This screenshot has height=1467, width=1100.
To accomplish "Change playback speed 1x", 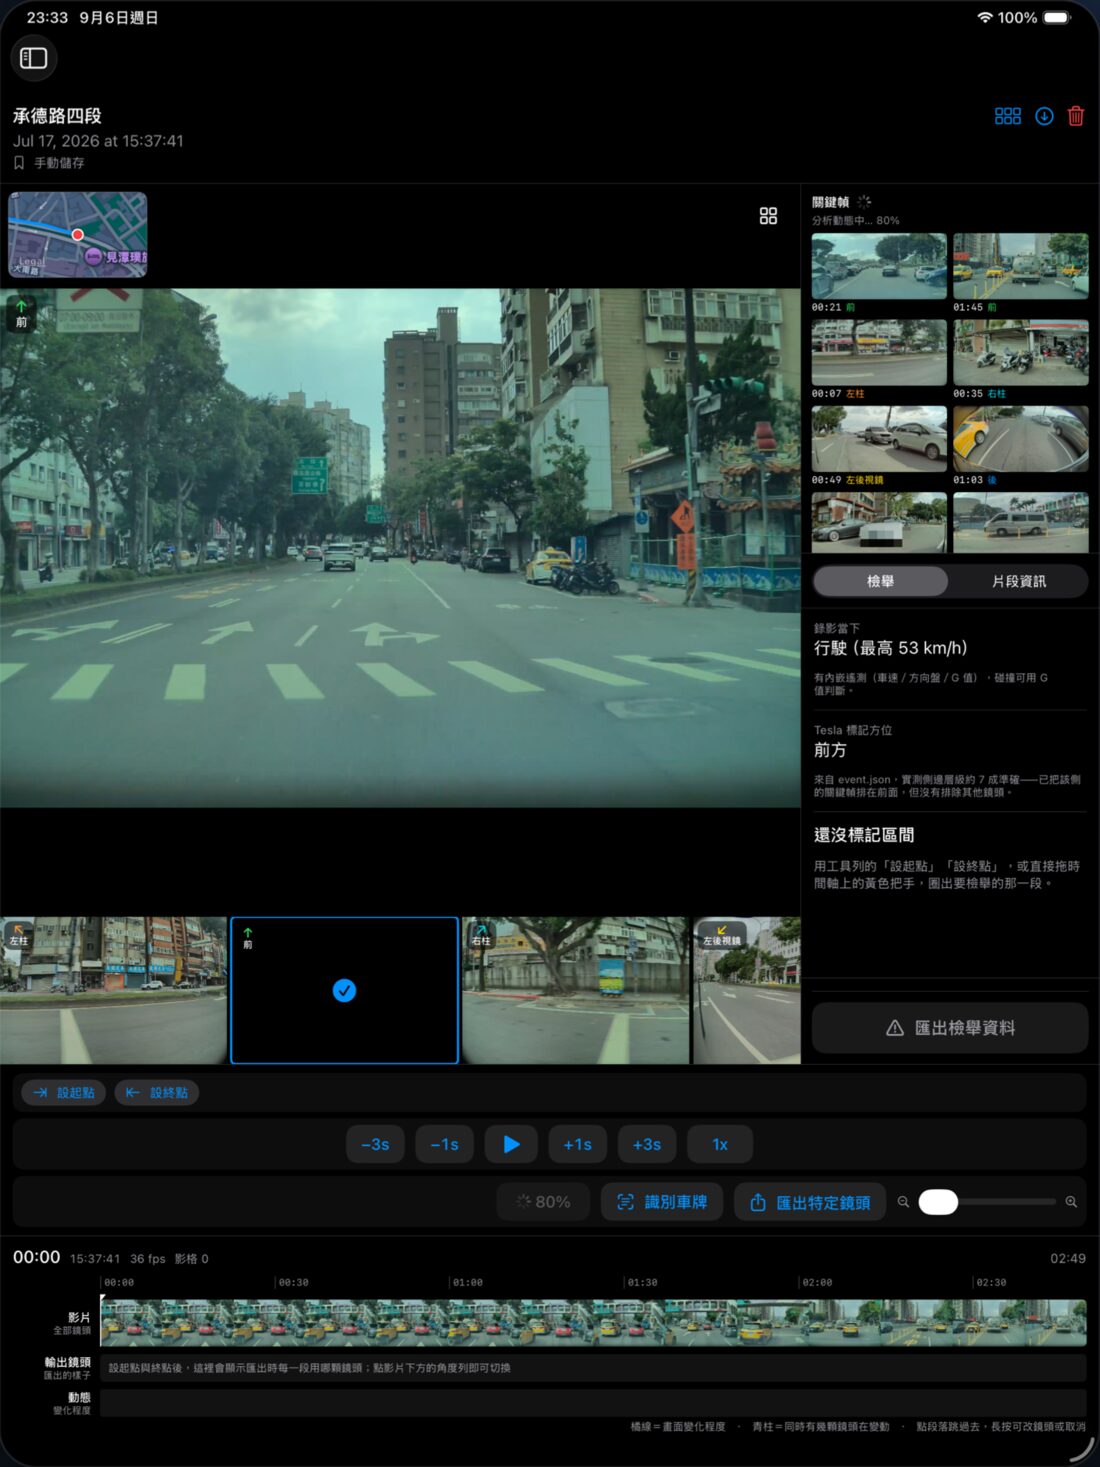I will (720, 1144).
